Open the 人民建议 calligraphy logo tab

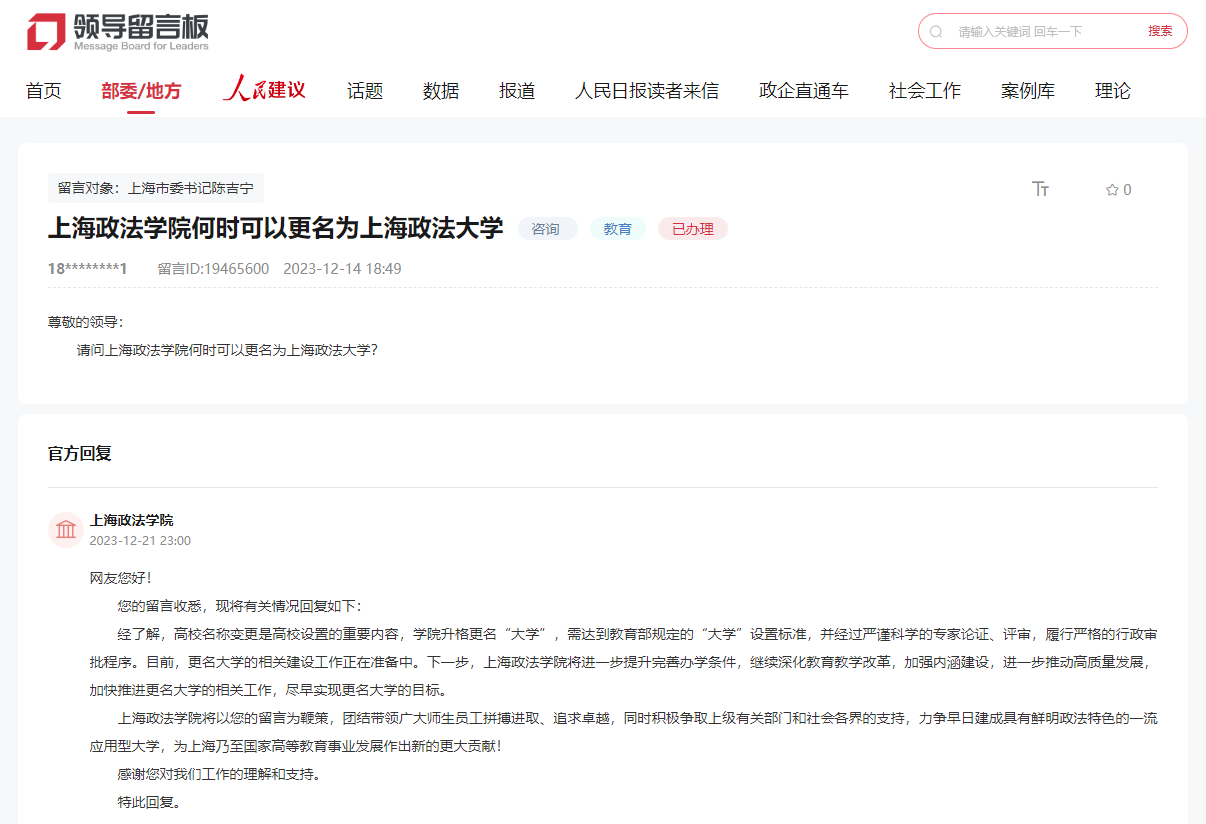click(x=264, y=90)
